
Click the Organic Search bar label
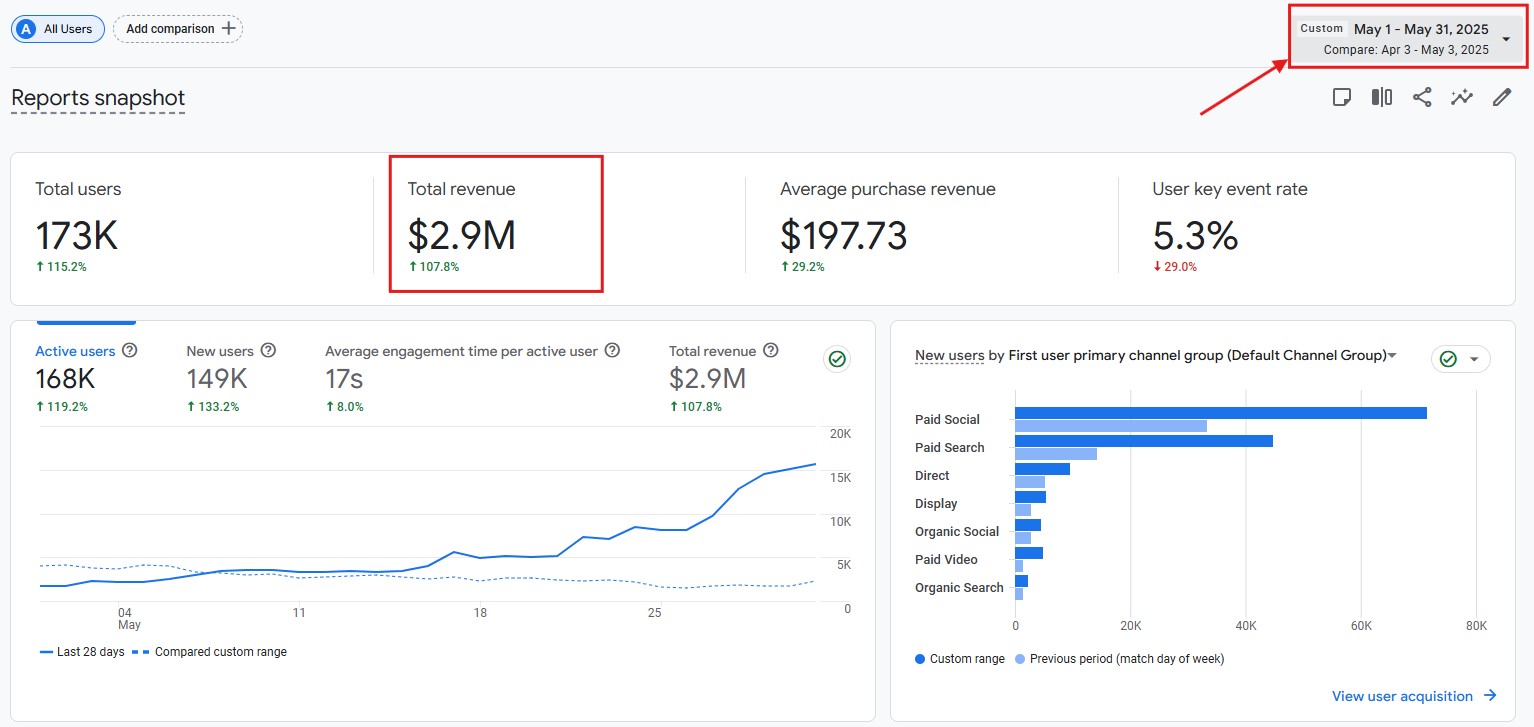tap(959, 588)
